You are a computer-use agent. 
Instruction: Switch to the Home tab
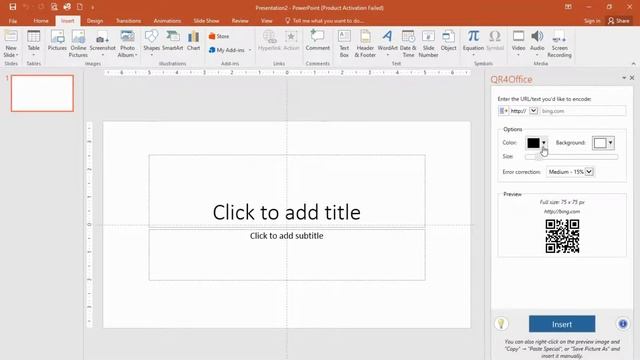pos(41,21)
